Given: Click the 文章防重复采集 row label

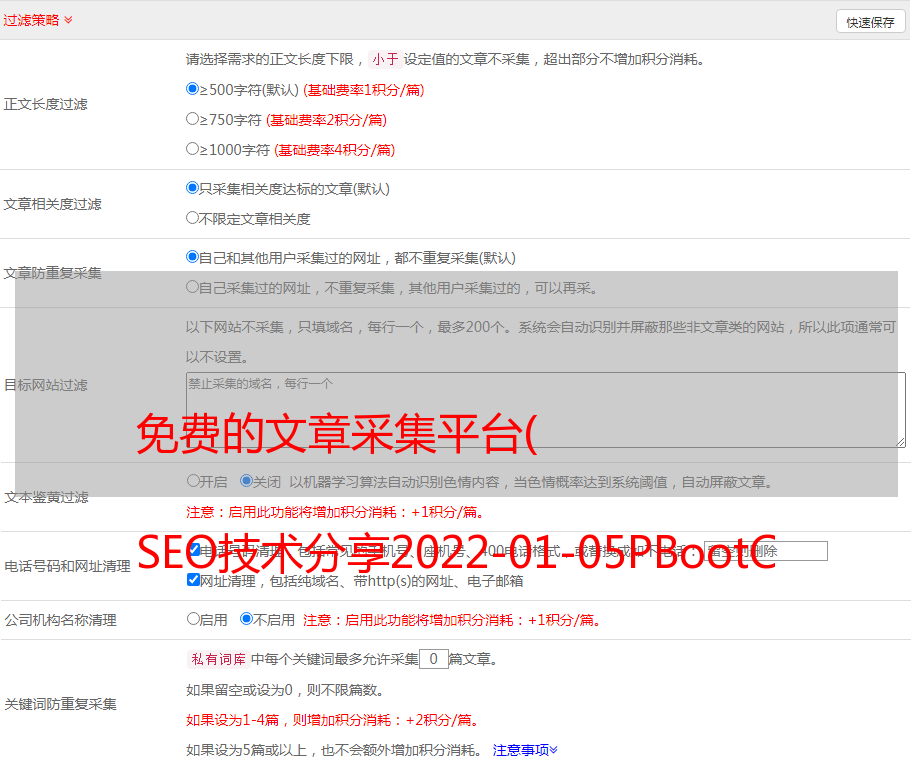Looking at the screenshot, I should point(53,273).
